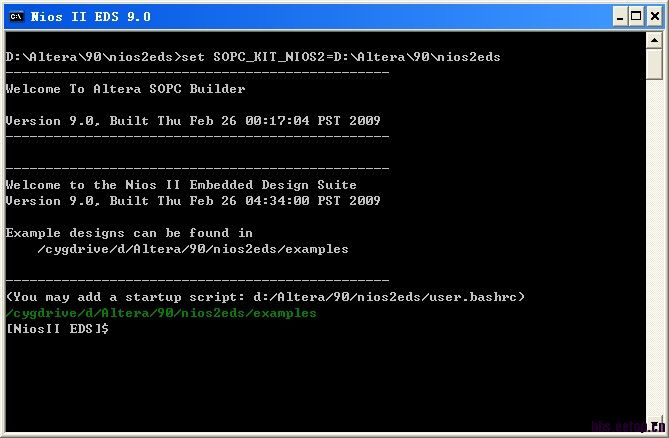Viewport: 669px width, 438px height.
Task: Click the "Example designs can be found in" line
Action: [129, 233]
